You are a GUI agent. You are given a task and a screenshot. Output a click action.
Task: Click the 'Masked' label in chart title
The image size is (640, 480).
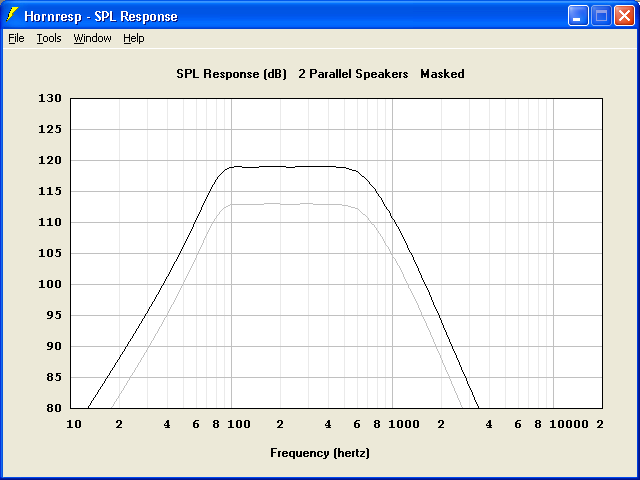pyautogui.click(x=442, y=74)
